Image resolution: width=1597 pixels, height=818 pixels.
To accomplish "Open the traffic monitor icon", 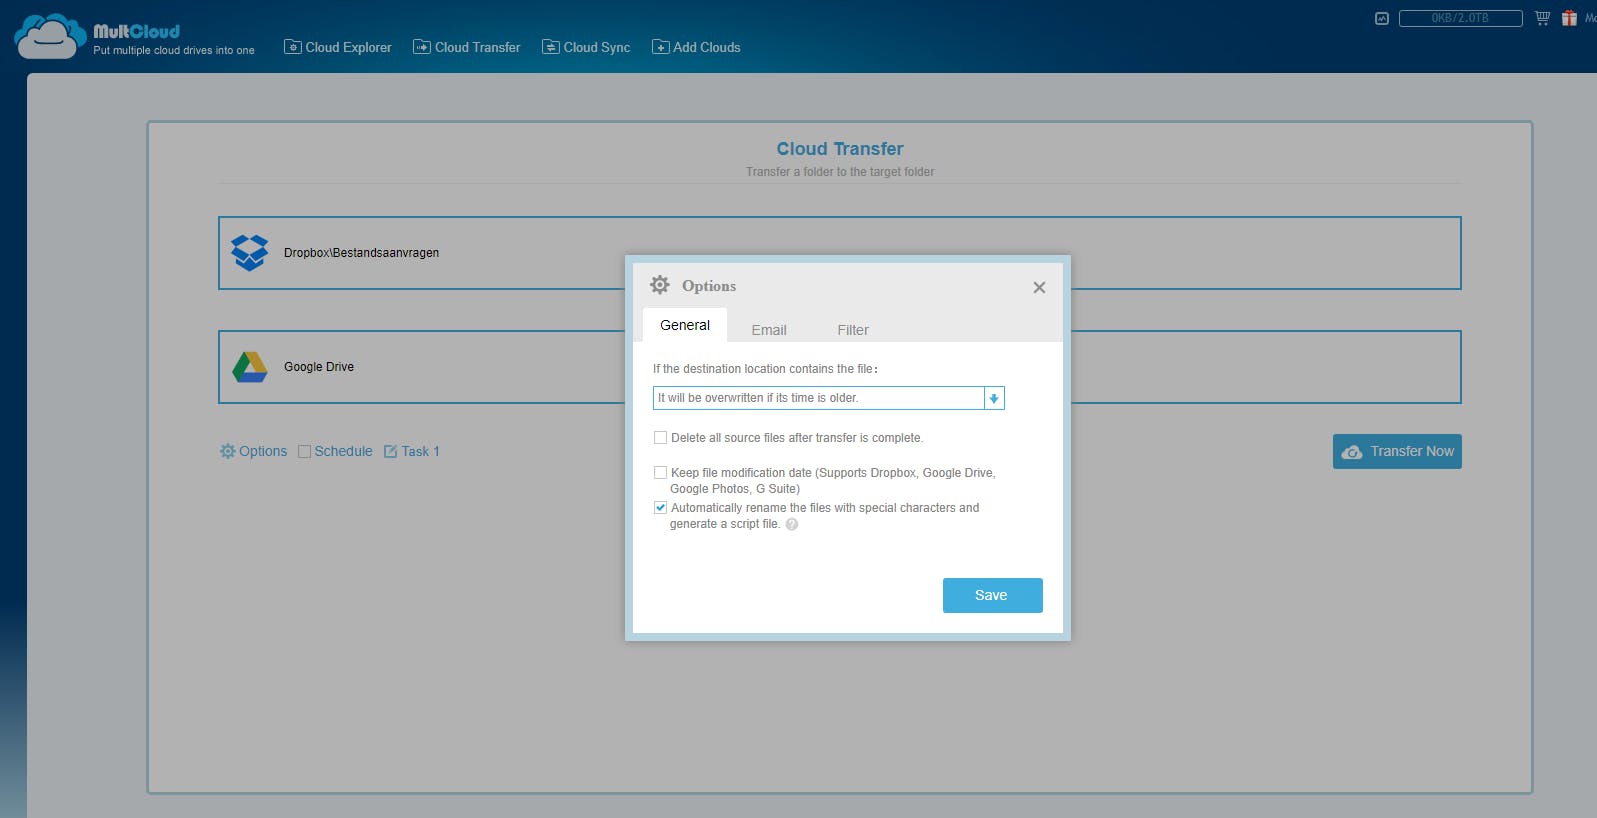I will 1382,18.
